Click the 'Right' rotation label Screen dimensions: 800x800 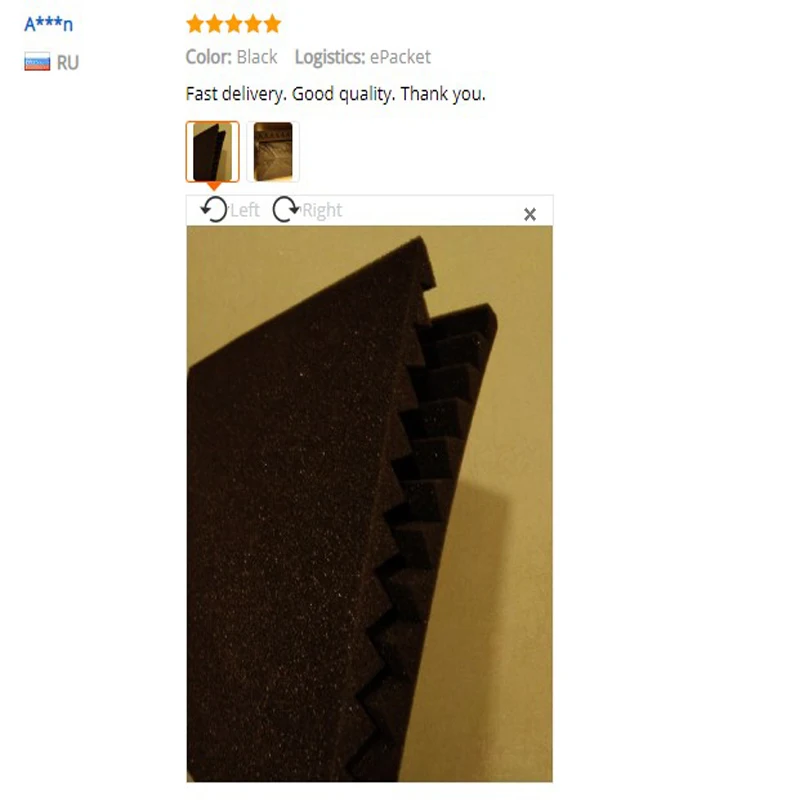[322, 211]
